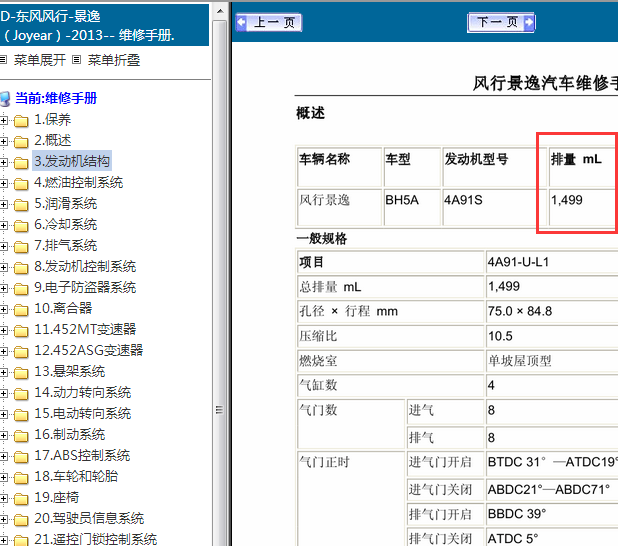This screenshot has width=618, height=546.
Task: Click the folder icon for 10.离合器
Action: 21,310
